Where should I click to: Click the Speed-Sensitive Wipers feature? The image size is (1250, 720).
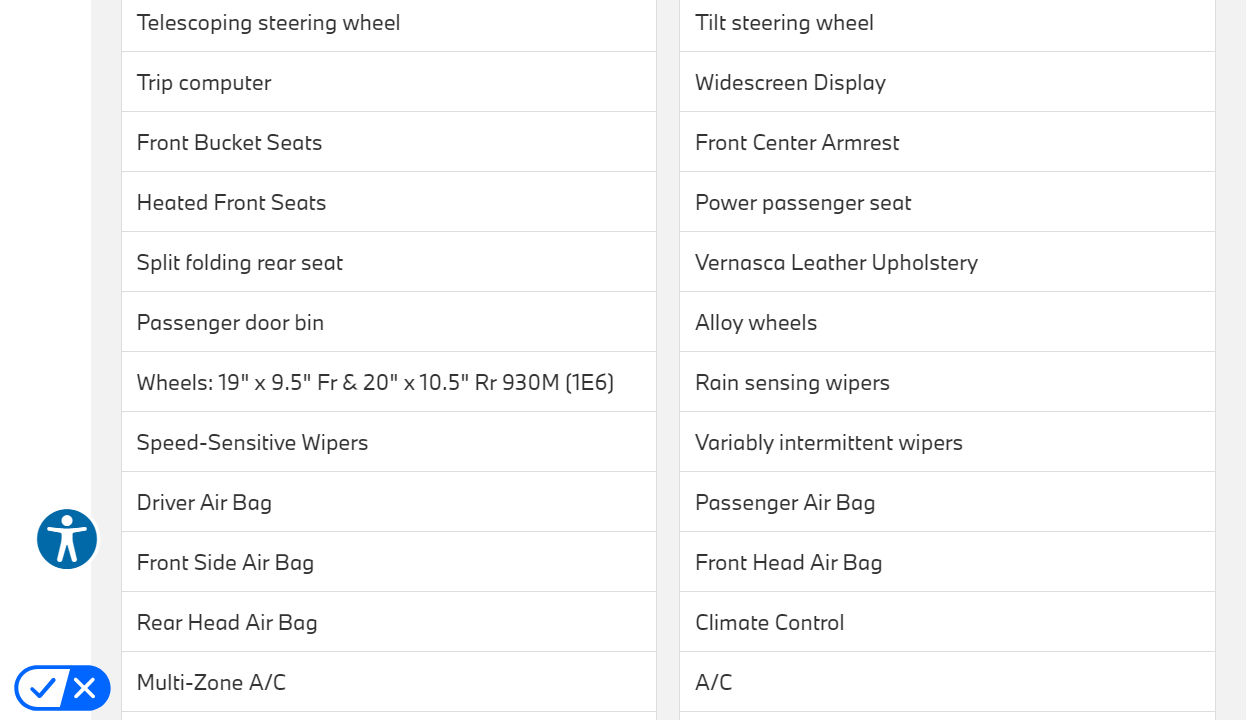[252, 443]
